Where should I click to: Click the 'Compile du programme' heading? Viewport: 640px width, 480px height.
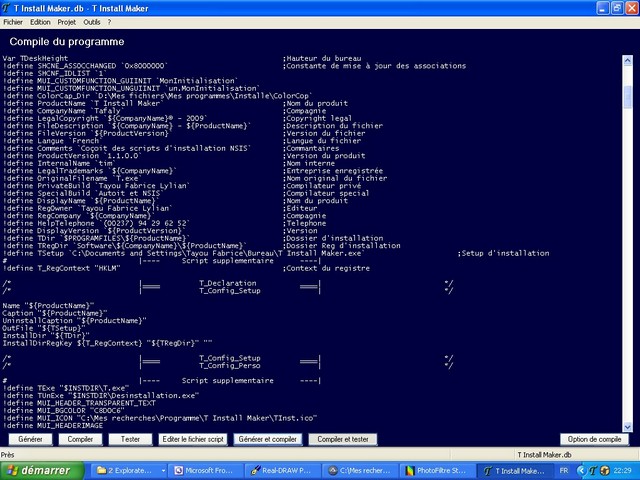67,42
